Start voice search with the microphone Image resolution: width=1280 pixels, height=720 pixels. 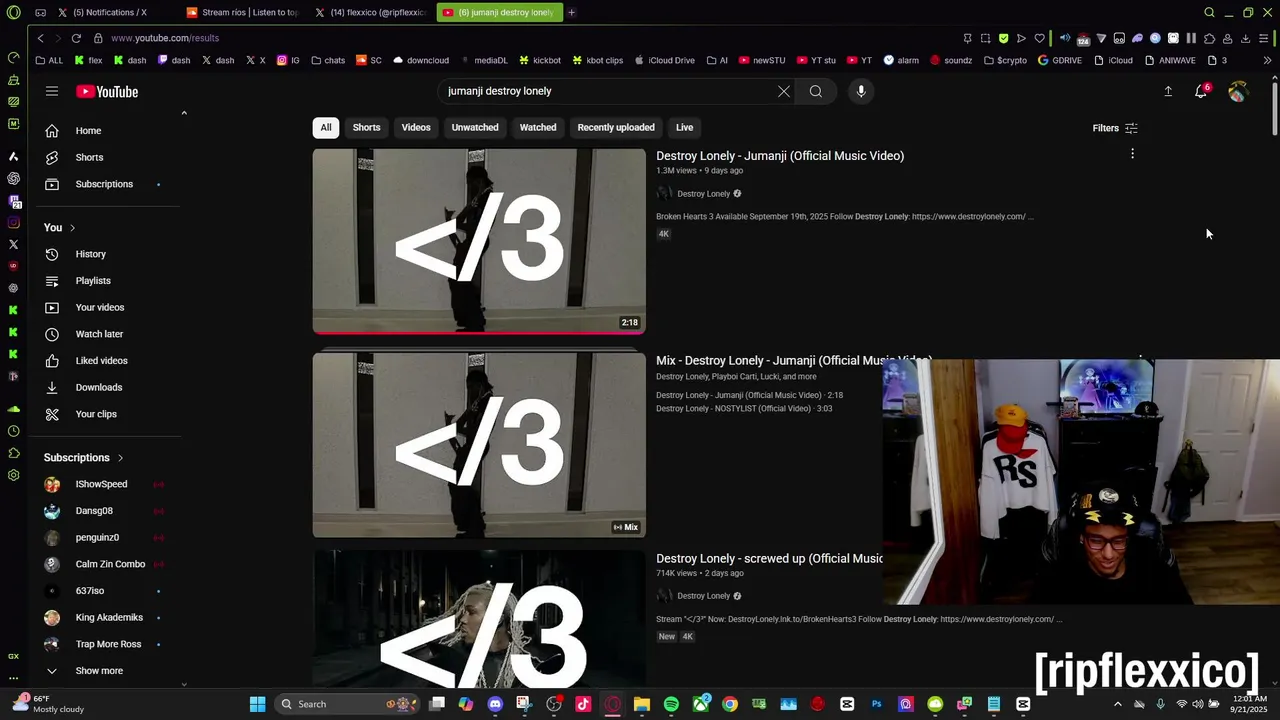(x=861, y=91)
